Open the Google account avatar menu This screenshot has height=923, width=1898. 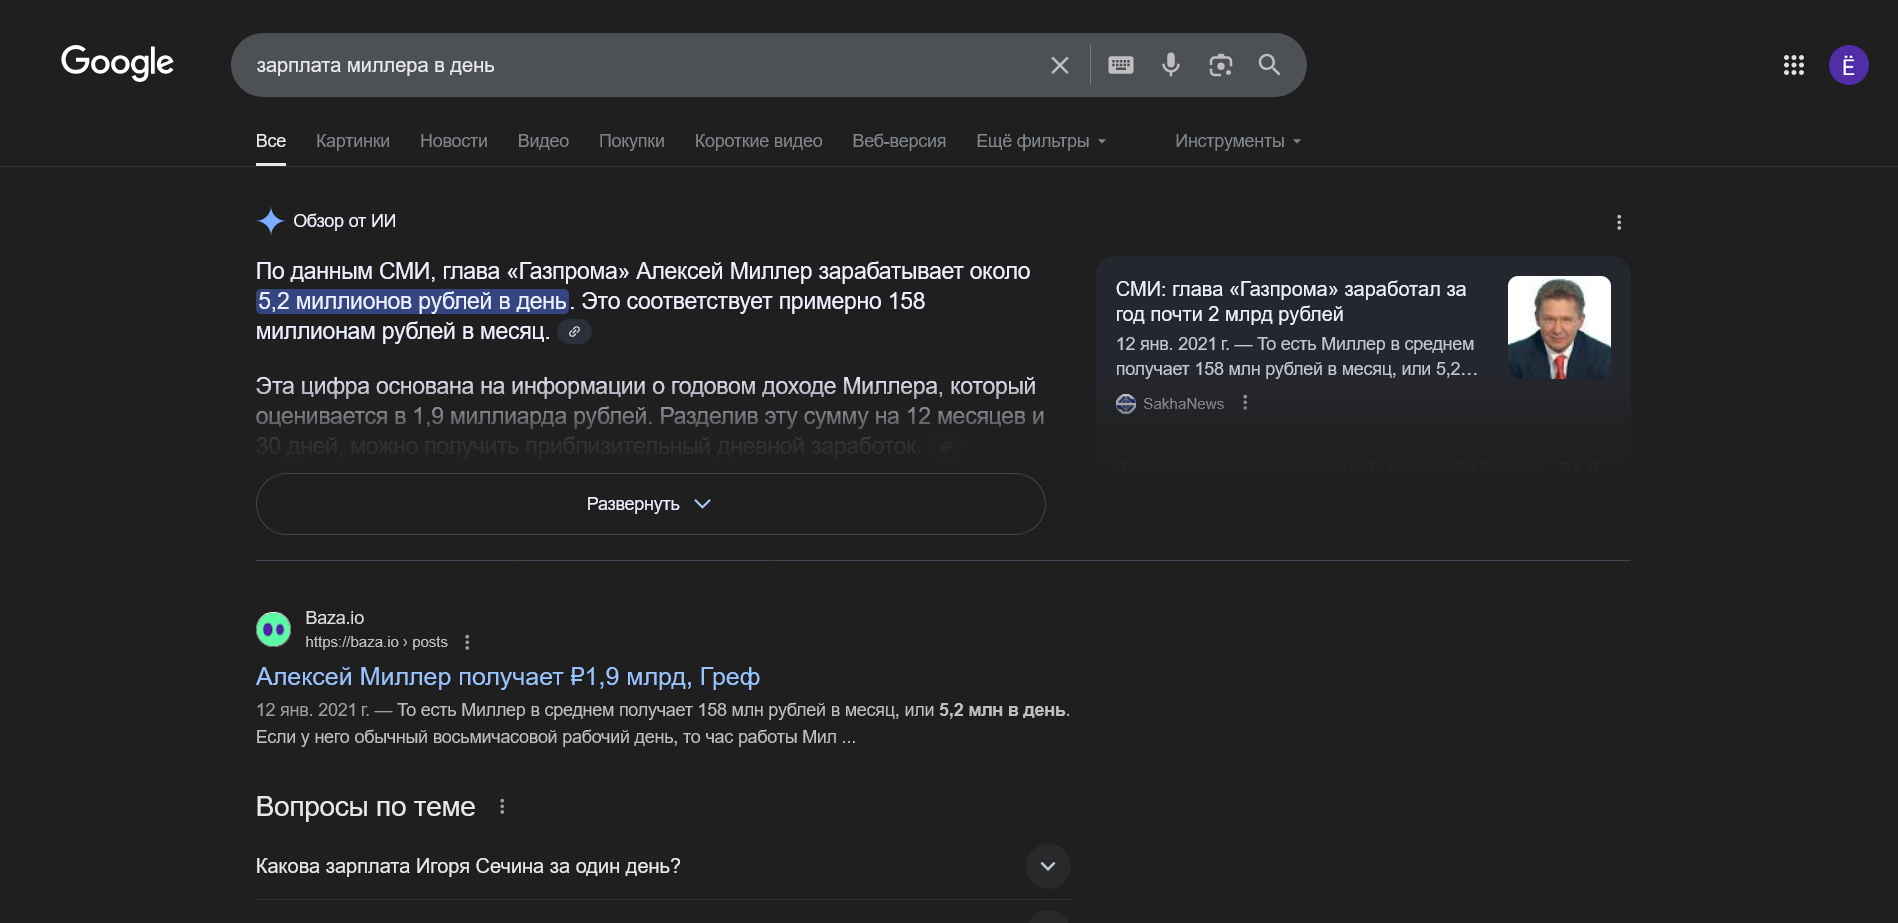(x=1849, y=65)
